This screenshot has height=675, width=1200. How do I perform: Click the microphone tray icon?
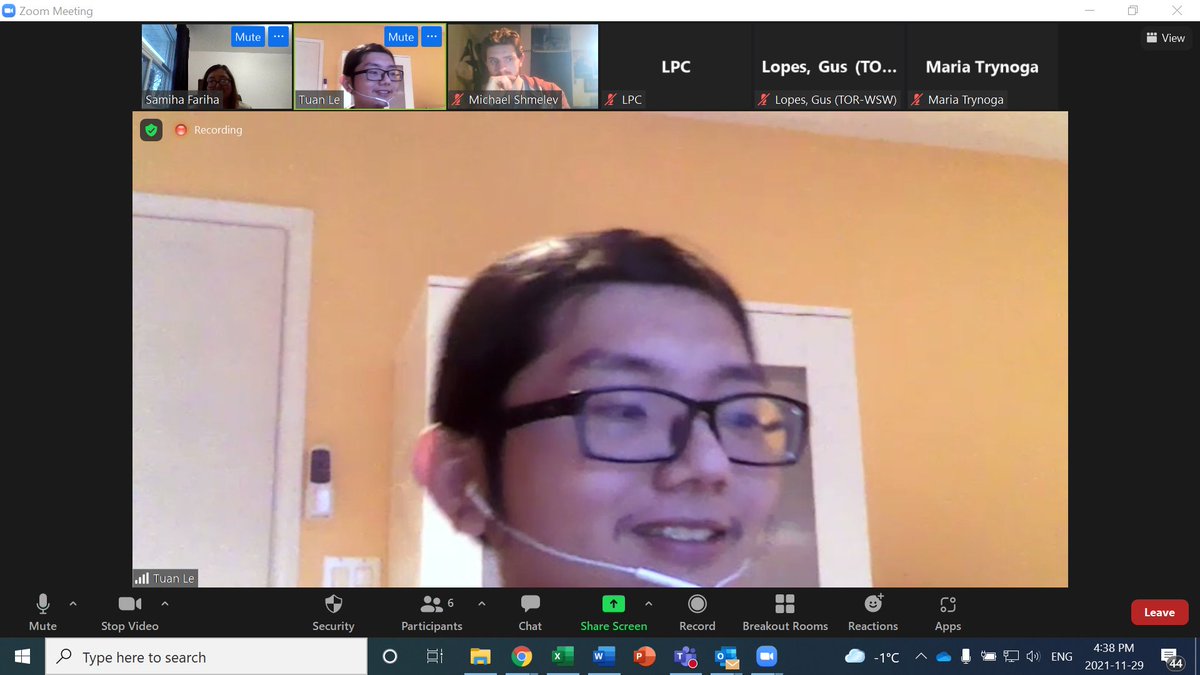[x=966, y=656]
